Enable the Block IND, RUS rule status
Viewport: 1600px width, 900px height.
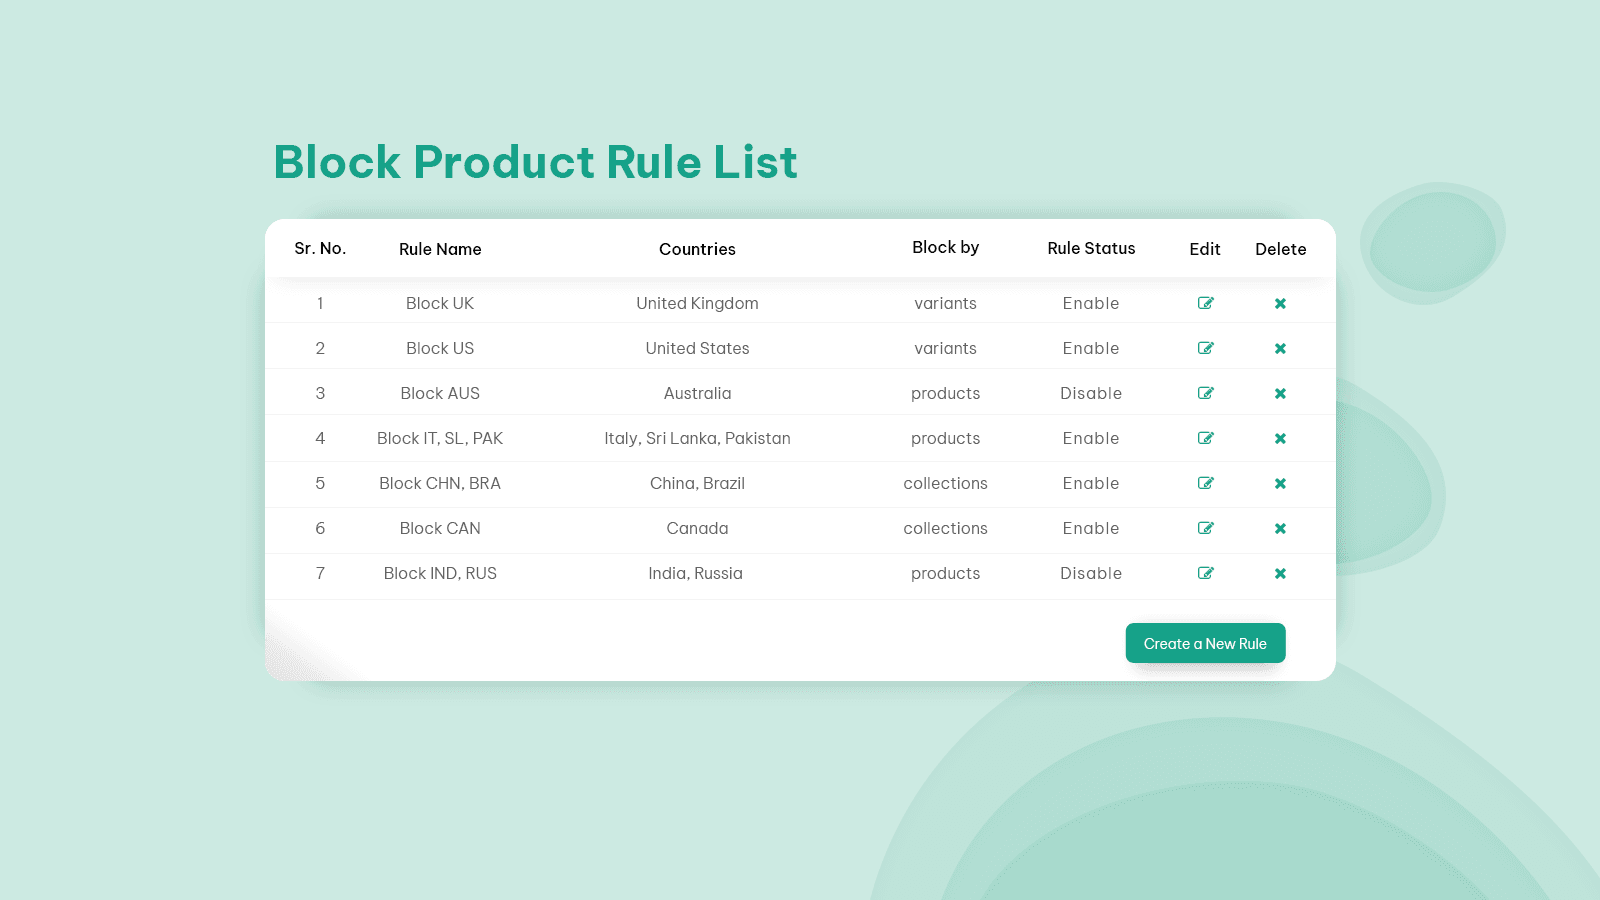pyautogui.click(x=1091, y=573)
